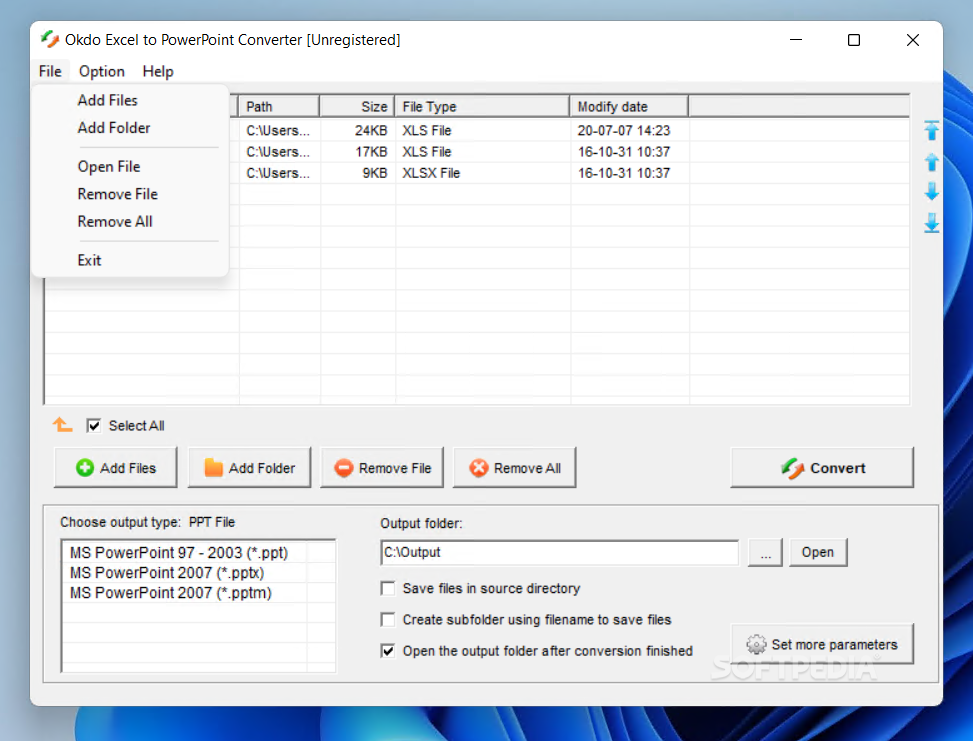Viewport: 973px width, 741px height.
Task: Select MS PowerPoint 2007 (*.pptx) output type
Action: [x=166, y=573]
